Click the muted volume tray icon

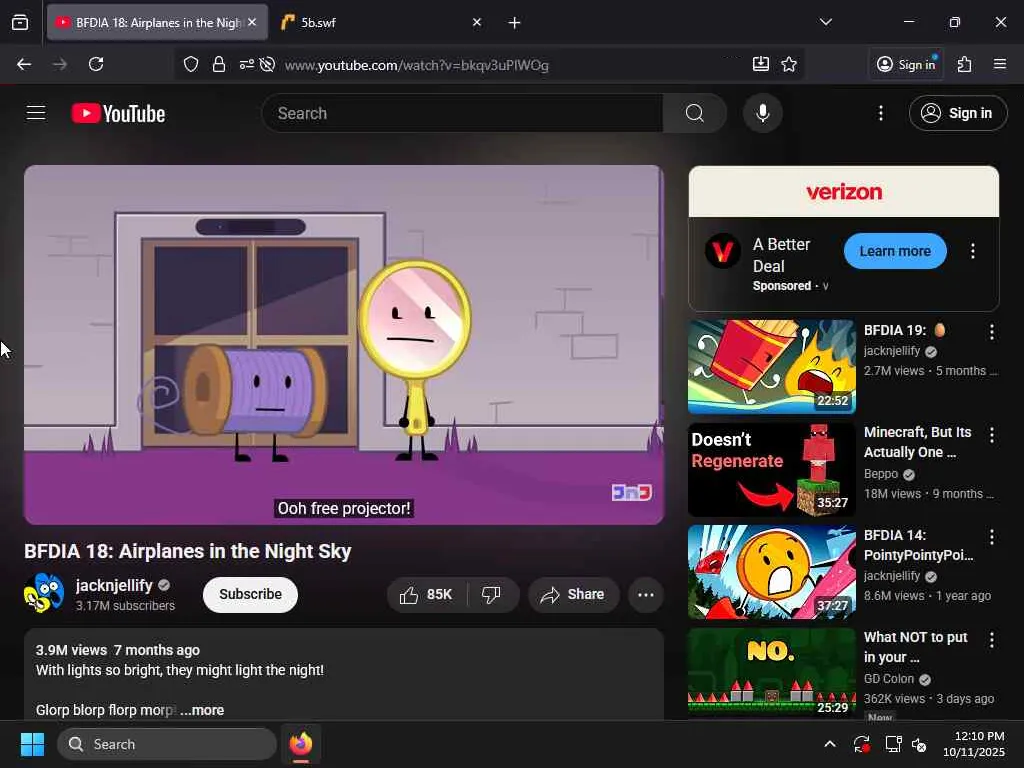point(920,744)
